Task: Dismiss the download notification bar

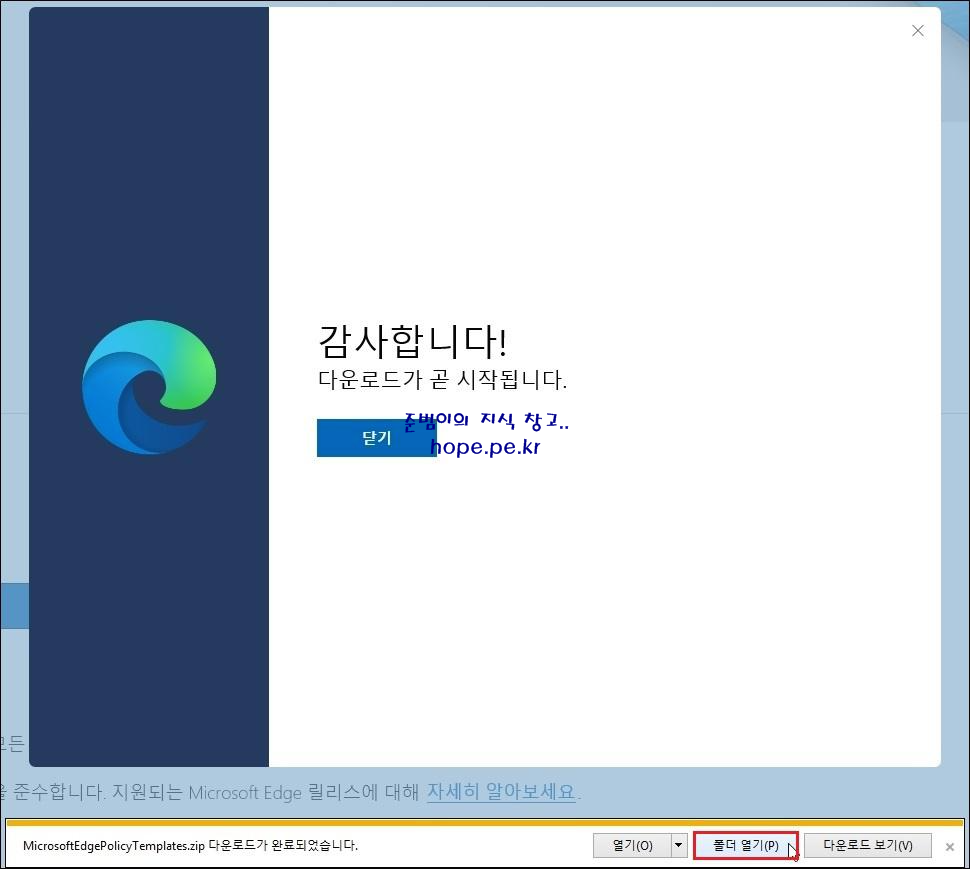Action: 950,847
